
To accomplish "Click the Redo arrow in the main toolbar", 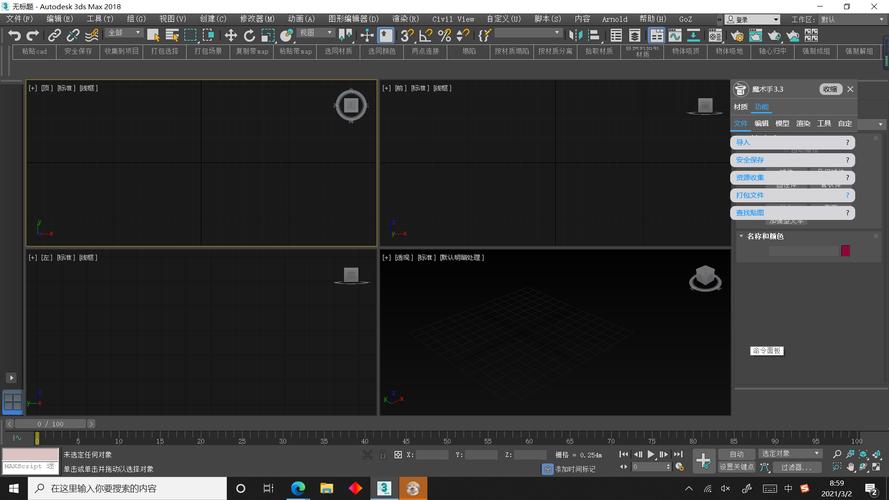I will click(33, 35).
